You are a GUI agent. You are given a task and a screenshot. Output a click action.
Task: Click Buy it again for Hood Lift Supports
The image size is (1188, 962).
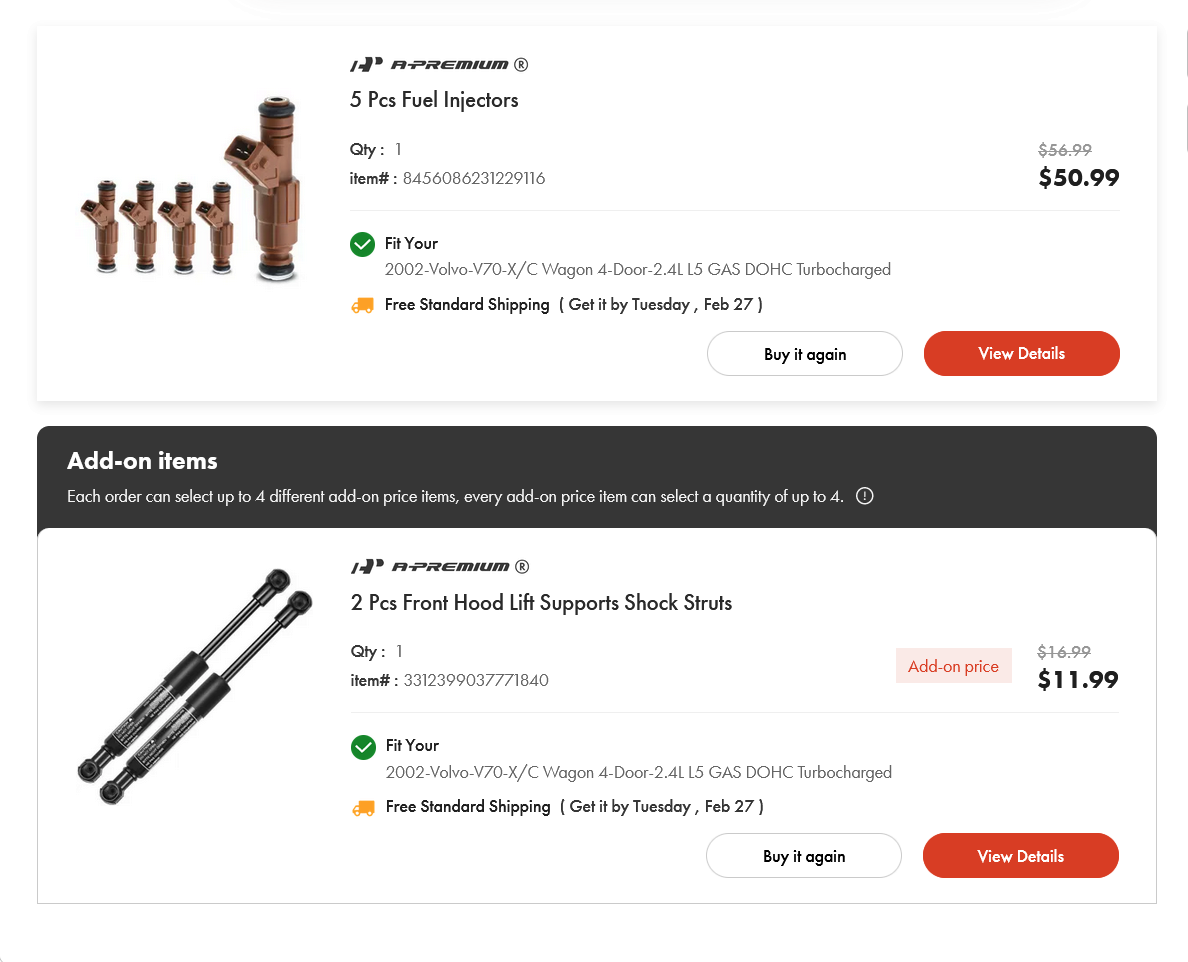pos(803,856)
